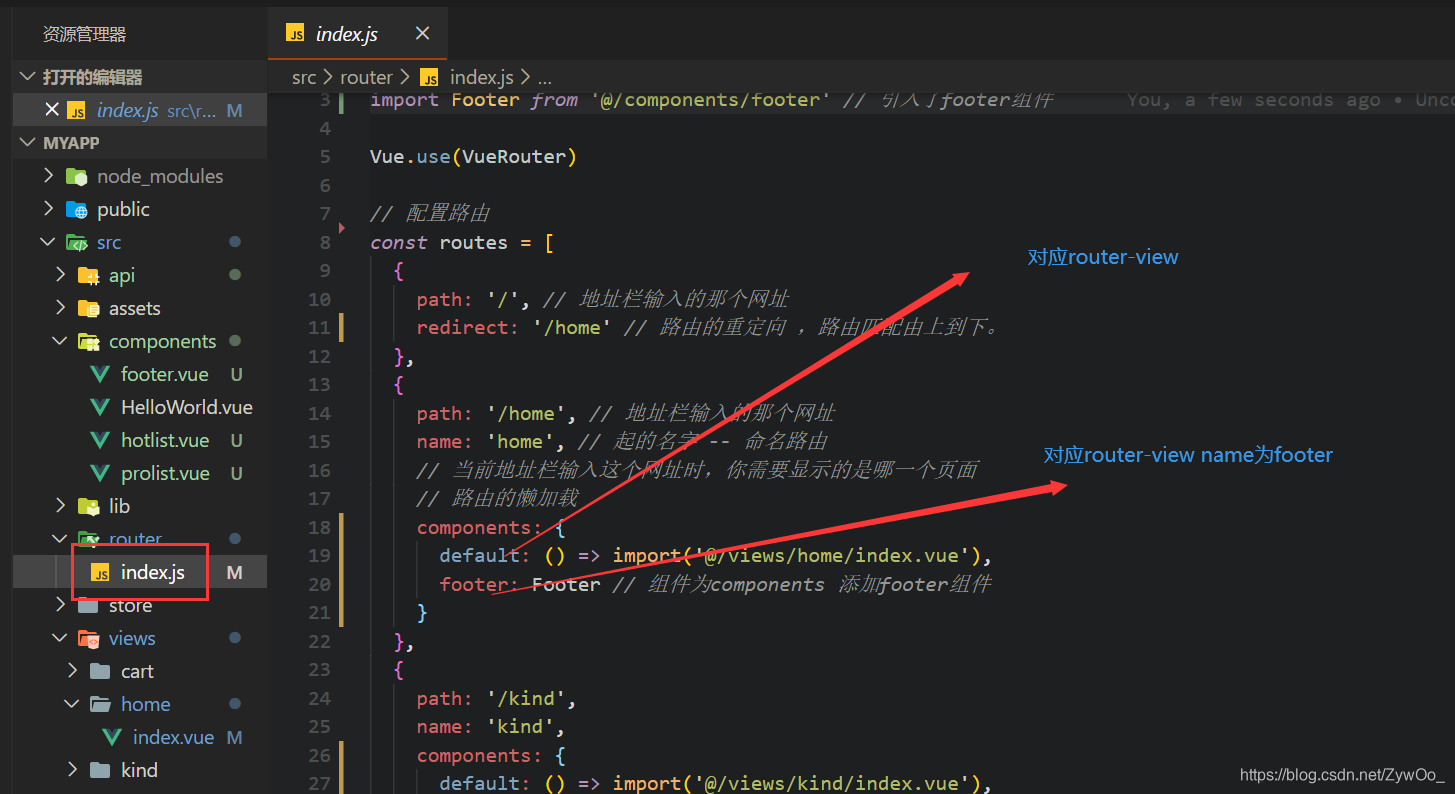Click the node_modules folder icon
This screenshot has height=794, width=1455.
click(x=77, y=177)
